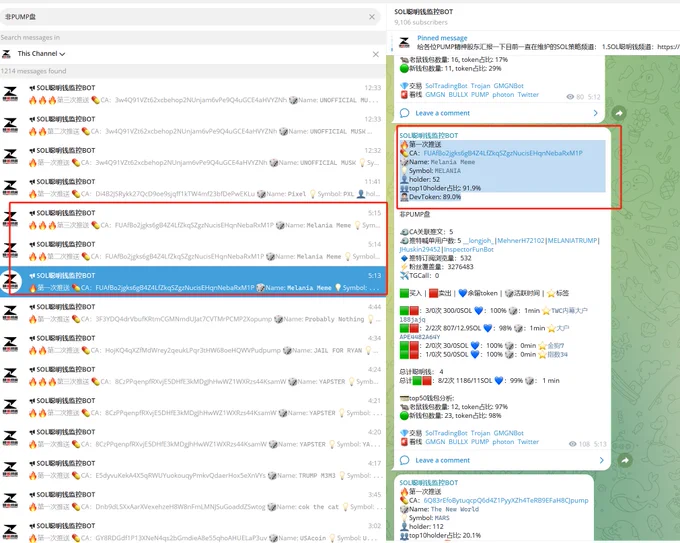Open the search result from 12:32
Image resolution: width=680 pixels, height=543 pixels.
coord(193,157)
